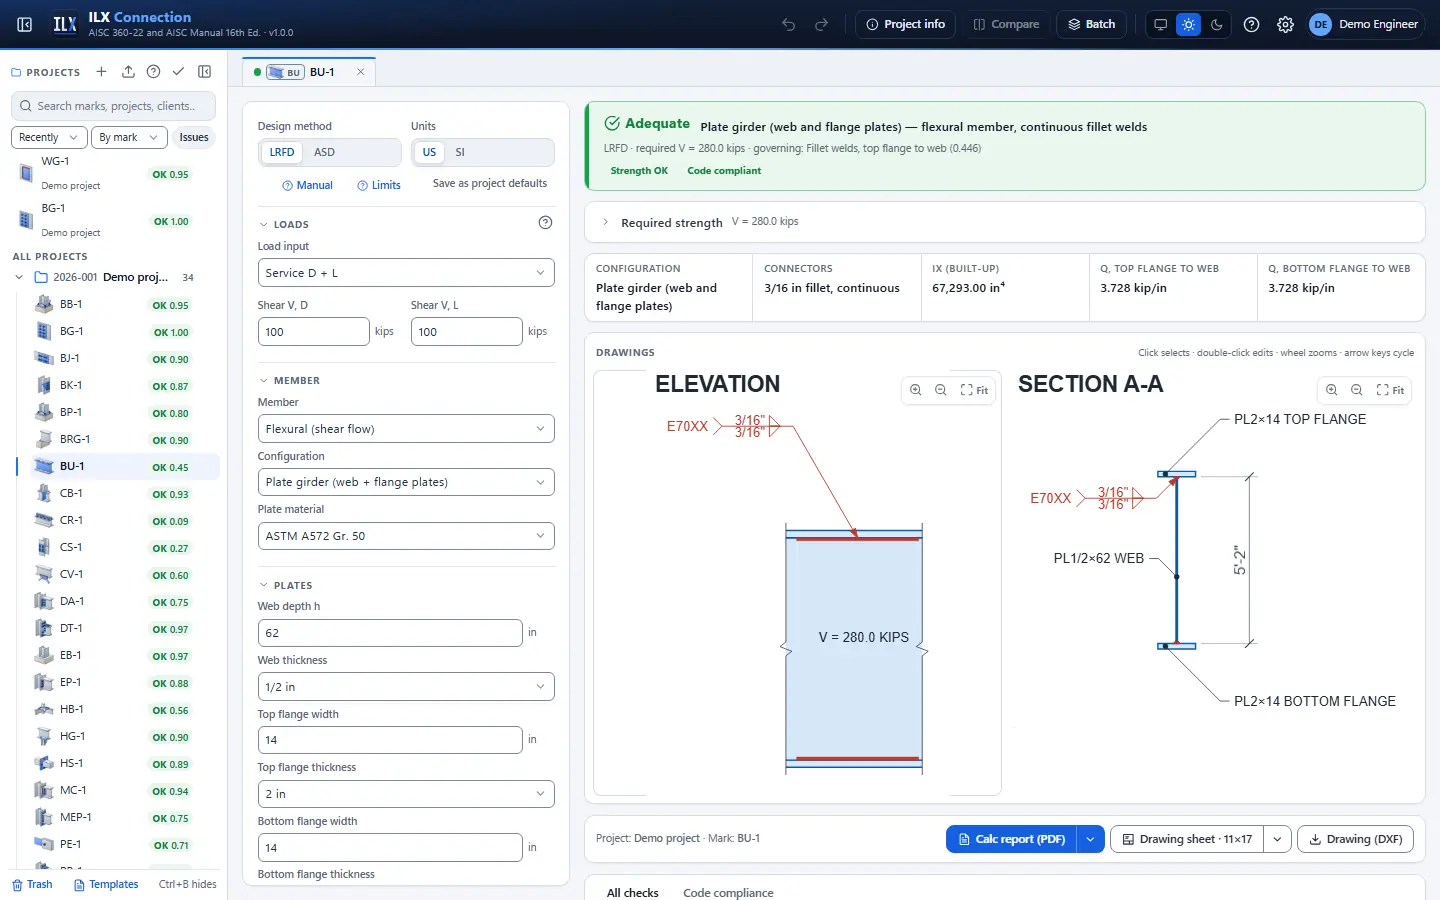The height and width of the screenshot is (900, 1440).
Task: Switch to system display theme icon
Action: pos(1160,24)
